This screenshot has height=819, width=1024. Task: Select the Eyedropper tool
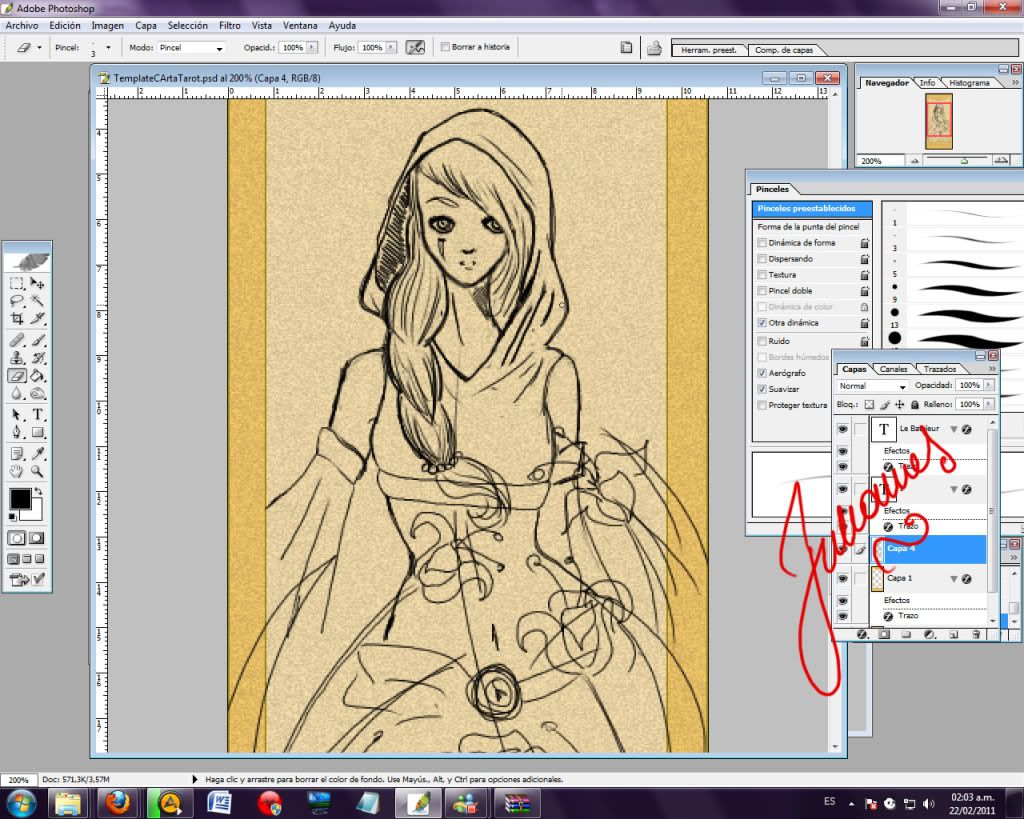pos(37,453)
